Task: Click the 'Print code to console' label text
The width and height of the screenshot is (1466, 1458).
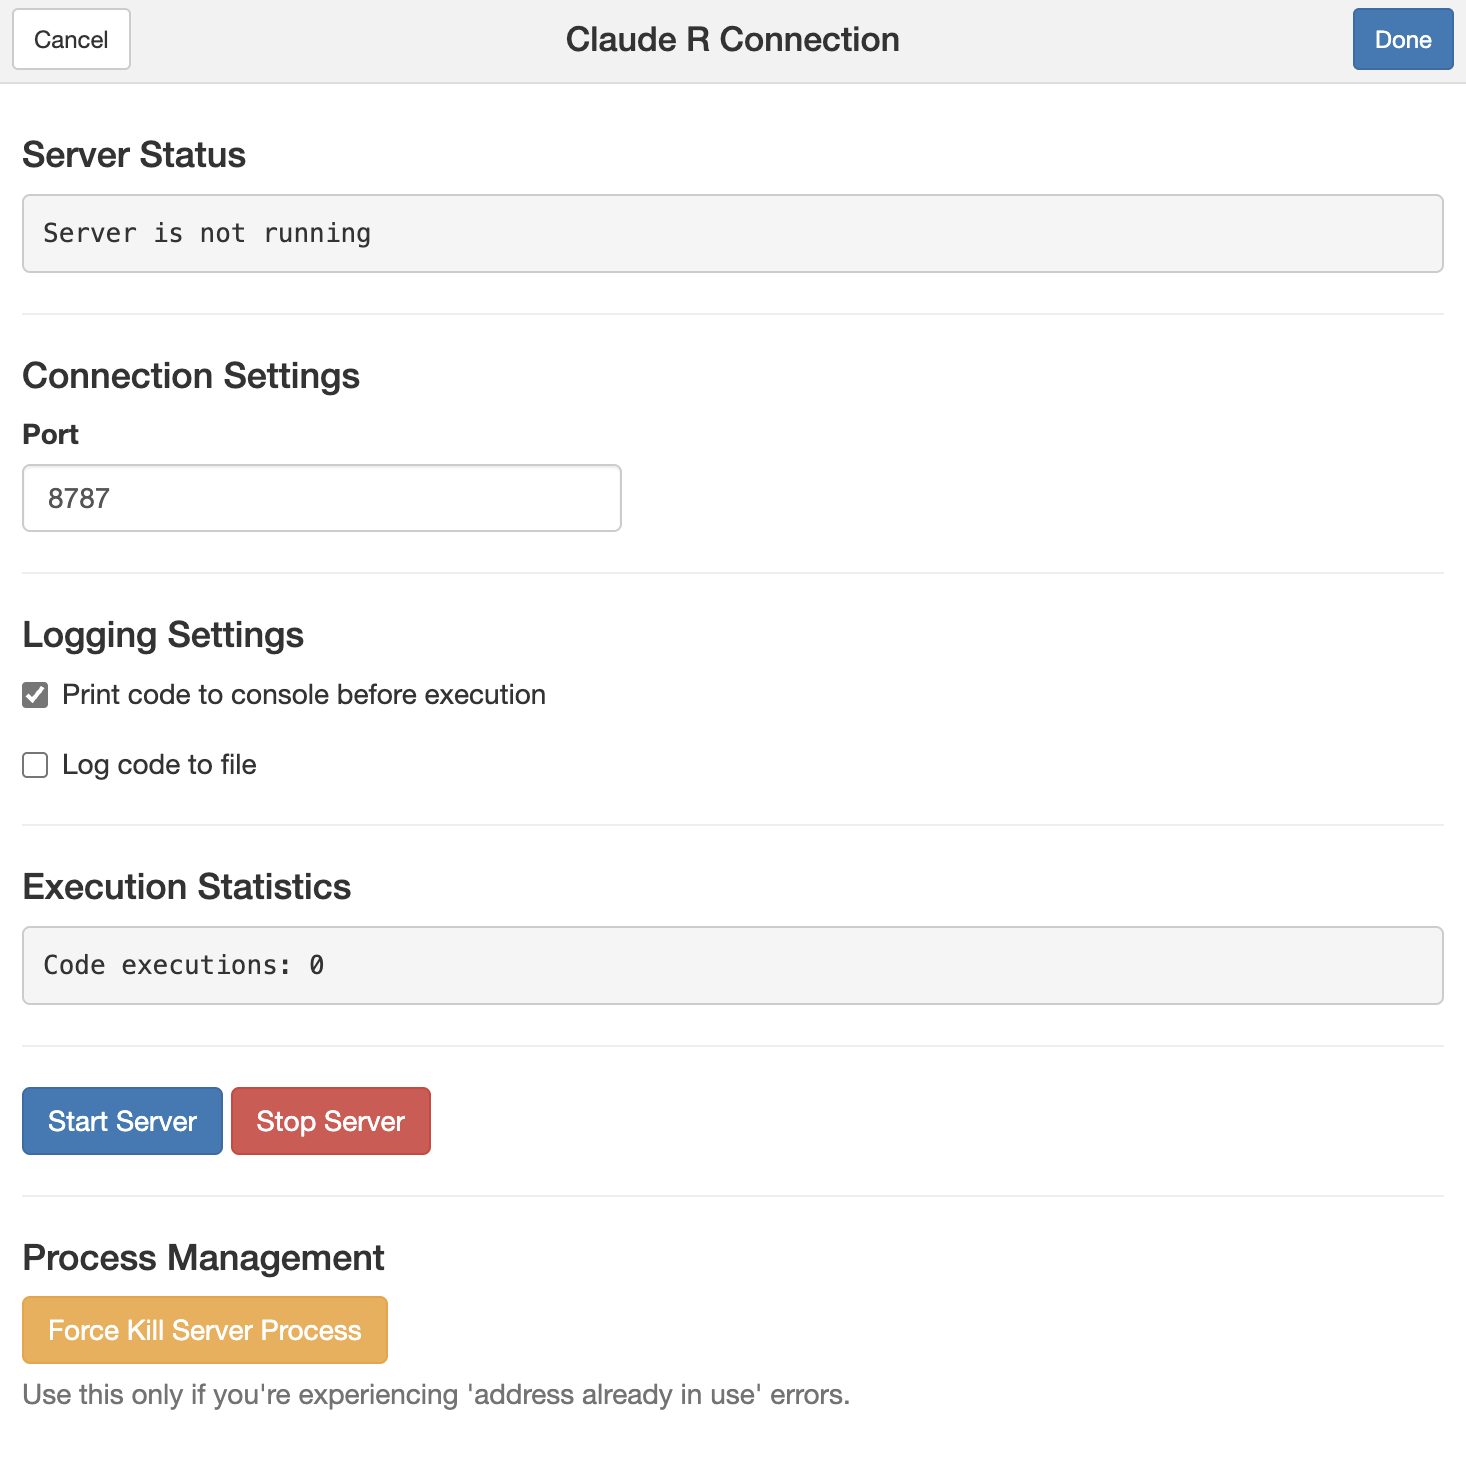Action: 304,695
